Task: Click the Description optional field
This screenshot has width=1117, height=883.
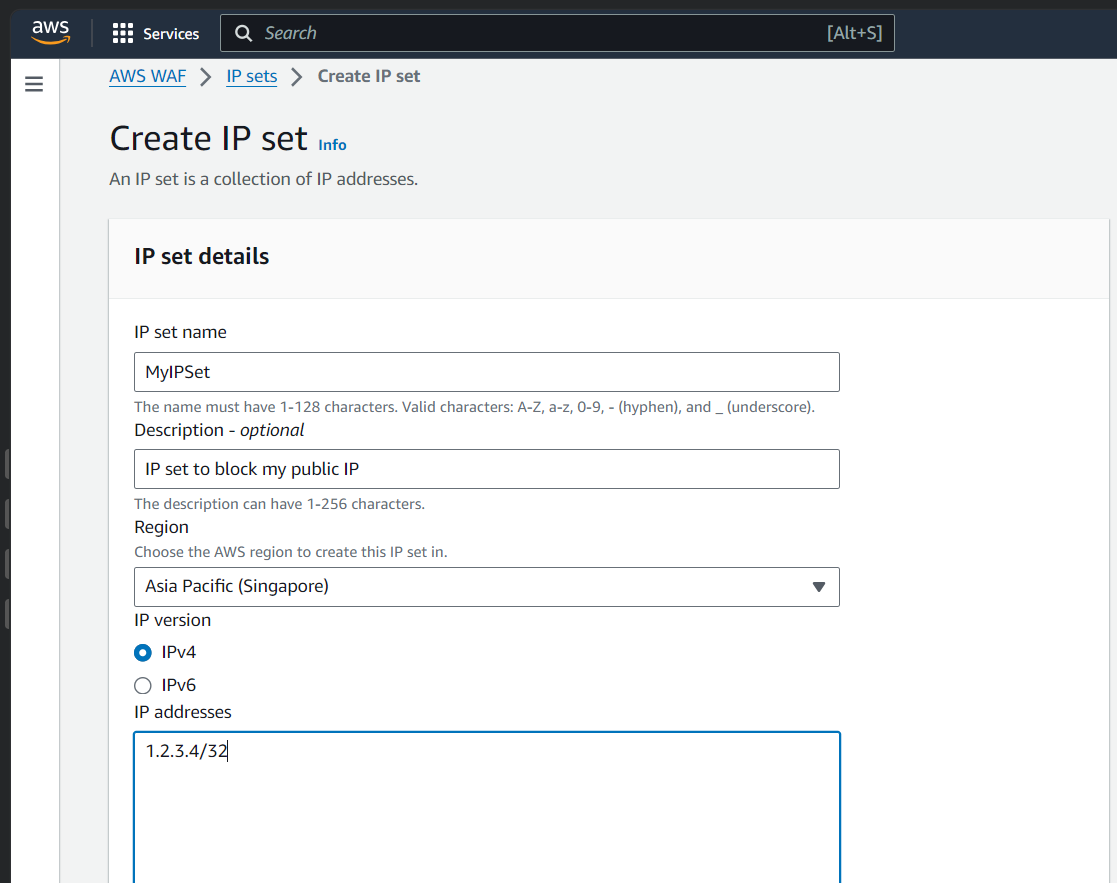Action: click(x=487, y=469)
